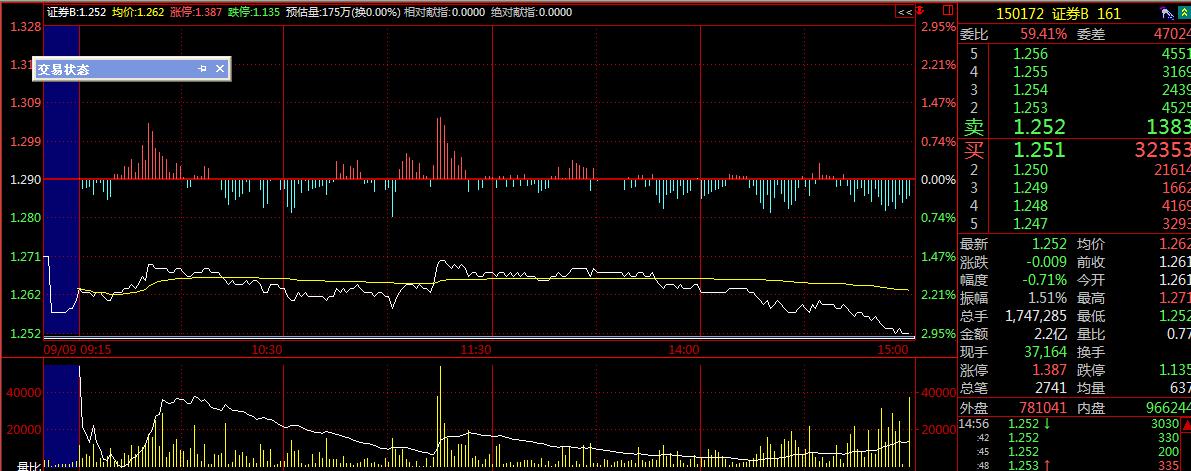Click the sell price 1.252 in 卖 row

click(x=1039, y=127)
